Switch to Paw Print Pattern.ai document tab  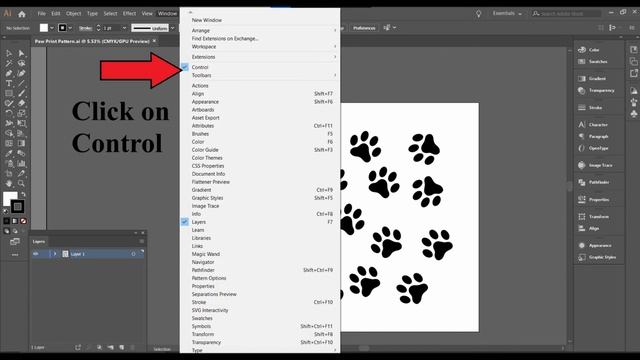click(x=92, y=41)
